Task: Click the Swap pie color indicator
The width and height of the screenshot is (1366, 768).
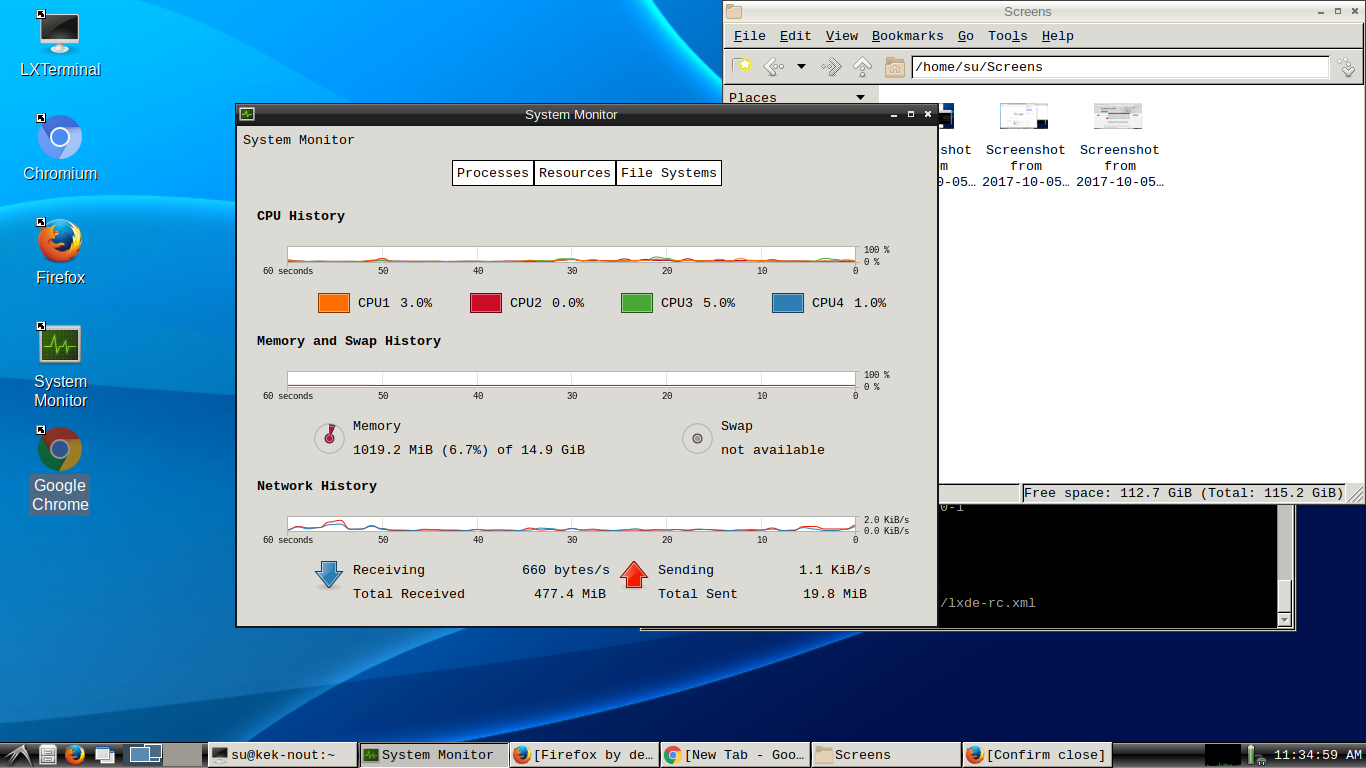Action: 698,438
